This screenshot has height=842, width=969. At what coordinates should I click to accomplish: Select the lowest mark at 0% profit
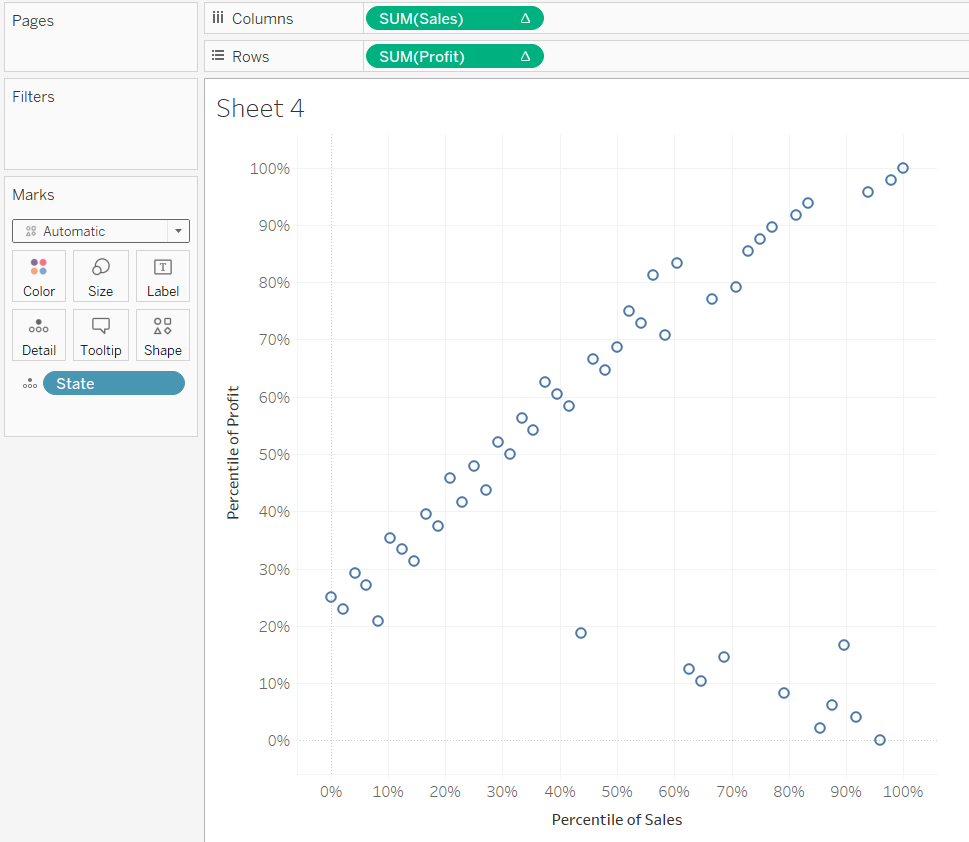pos(880,740)
